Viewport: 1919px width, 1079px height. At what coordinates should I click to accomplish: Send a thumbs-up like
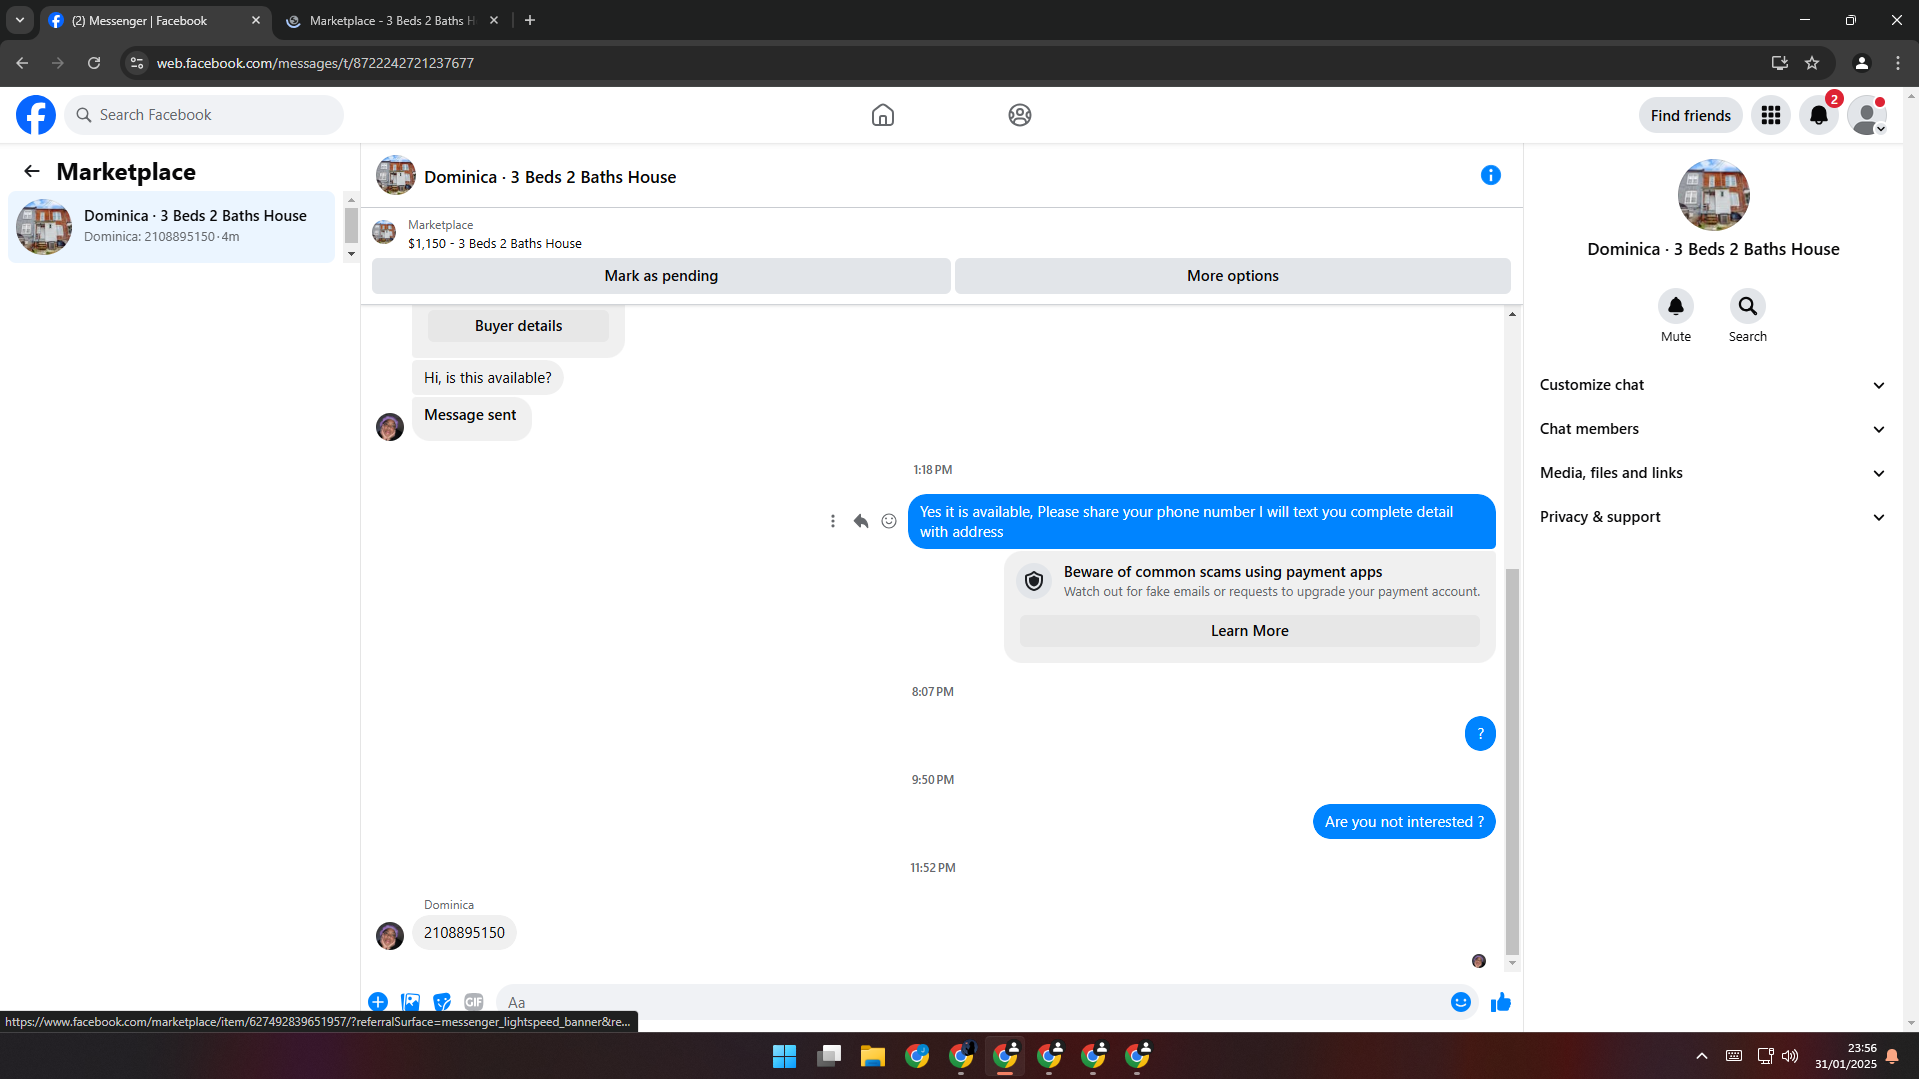click(x=1501, y=1002)
